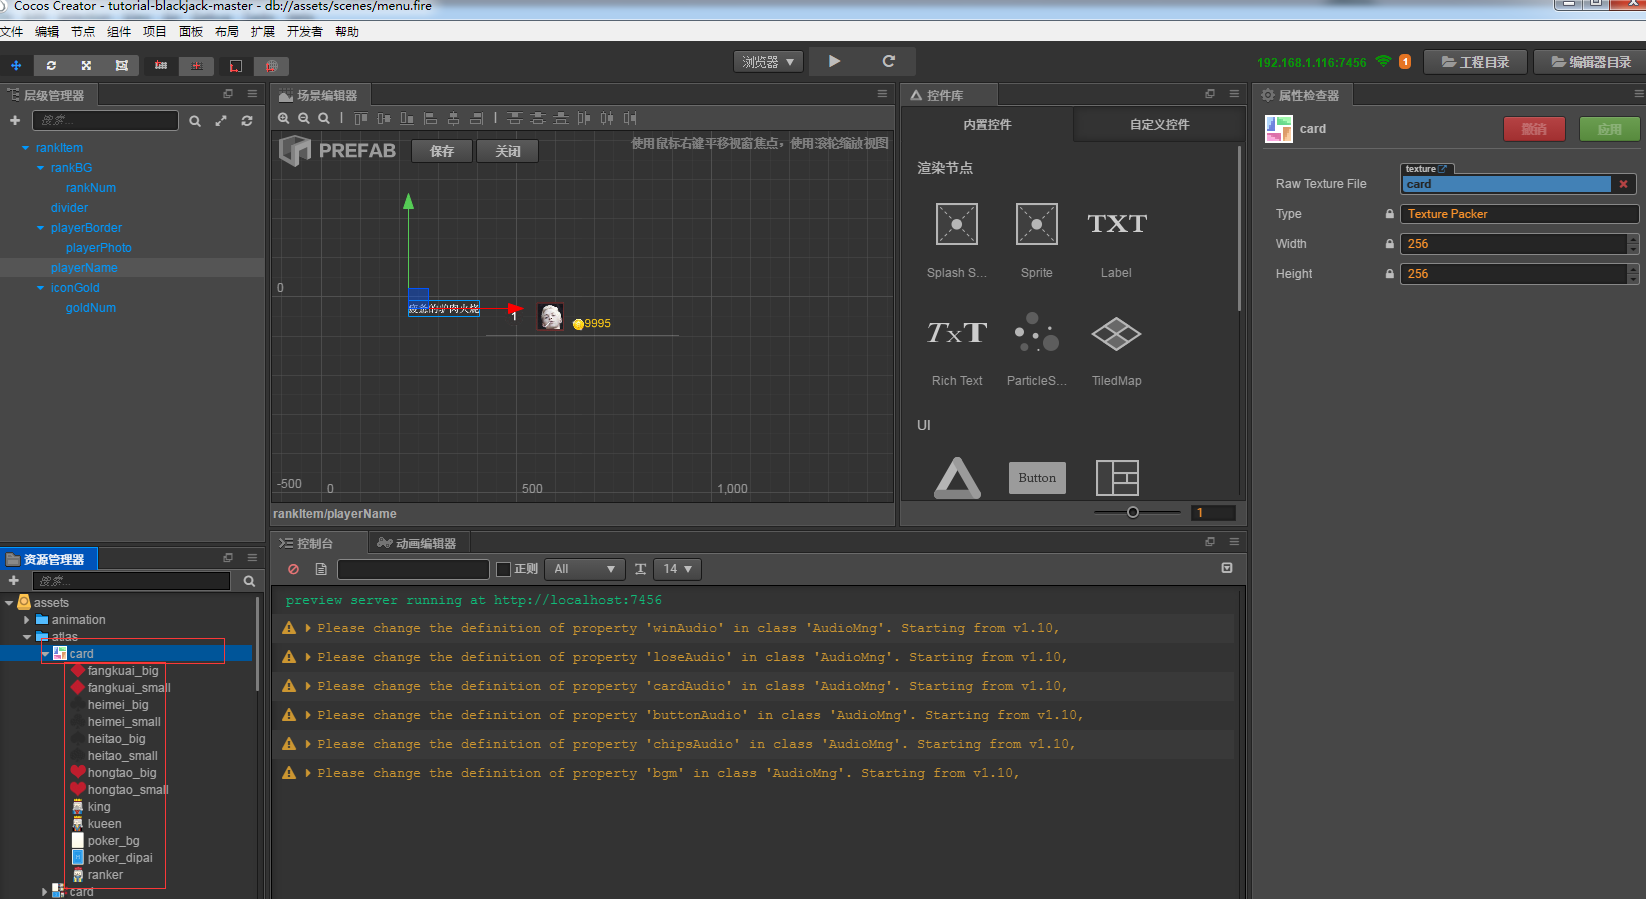Collapse the assets root folder
Image resolution: width=1646 pixels, height=899 pixels.
pos(9,603)
